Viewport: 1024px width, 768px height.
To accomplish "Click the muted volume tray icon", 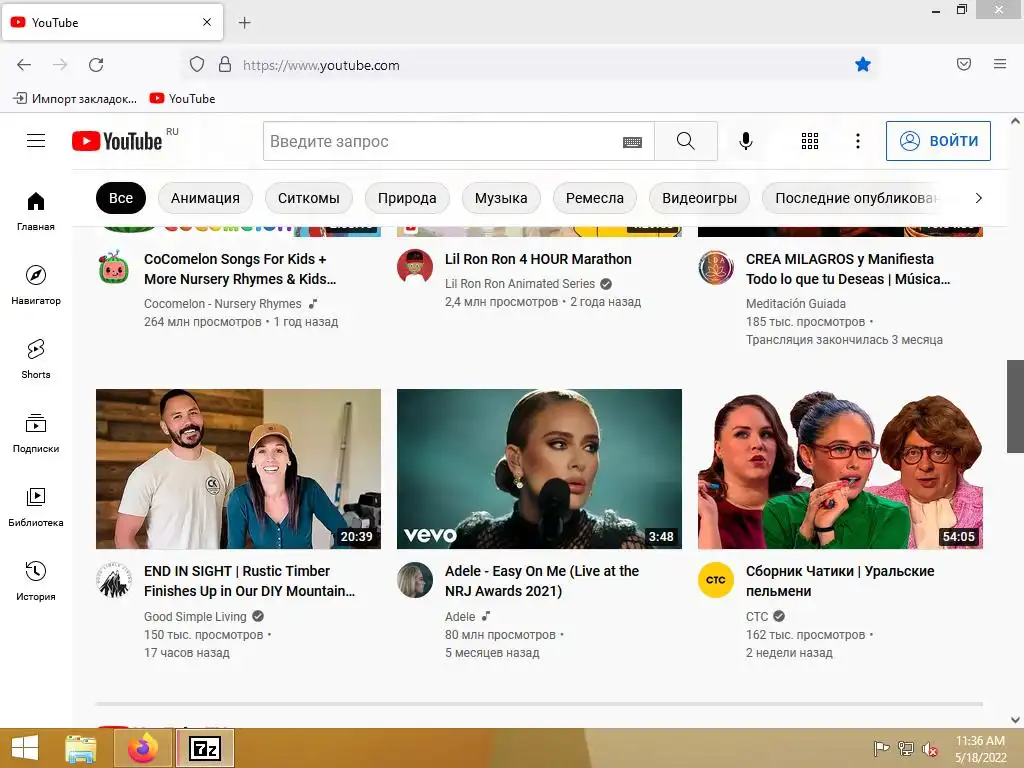I will 929,748.
